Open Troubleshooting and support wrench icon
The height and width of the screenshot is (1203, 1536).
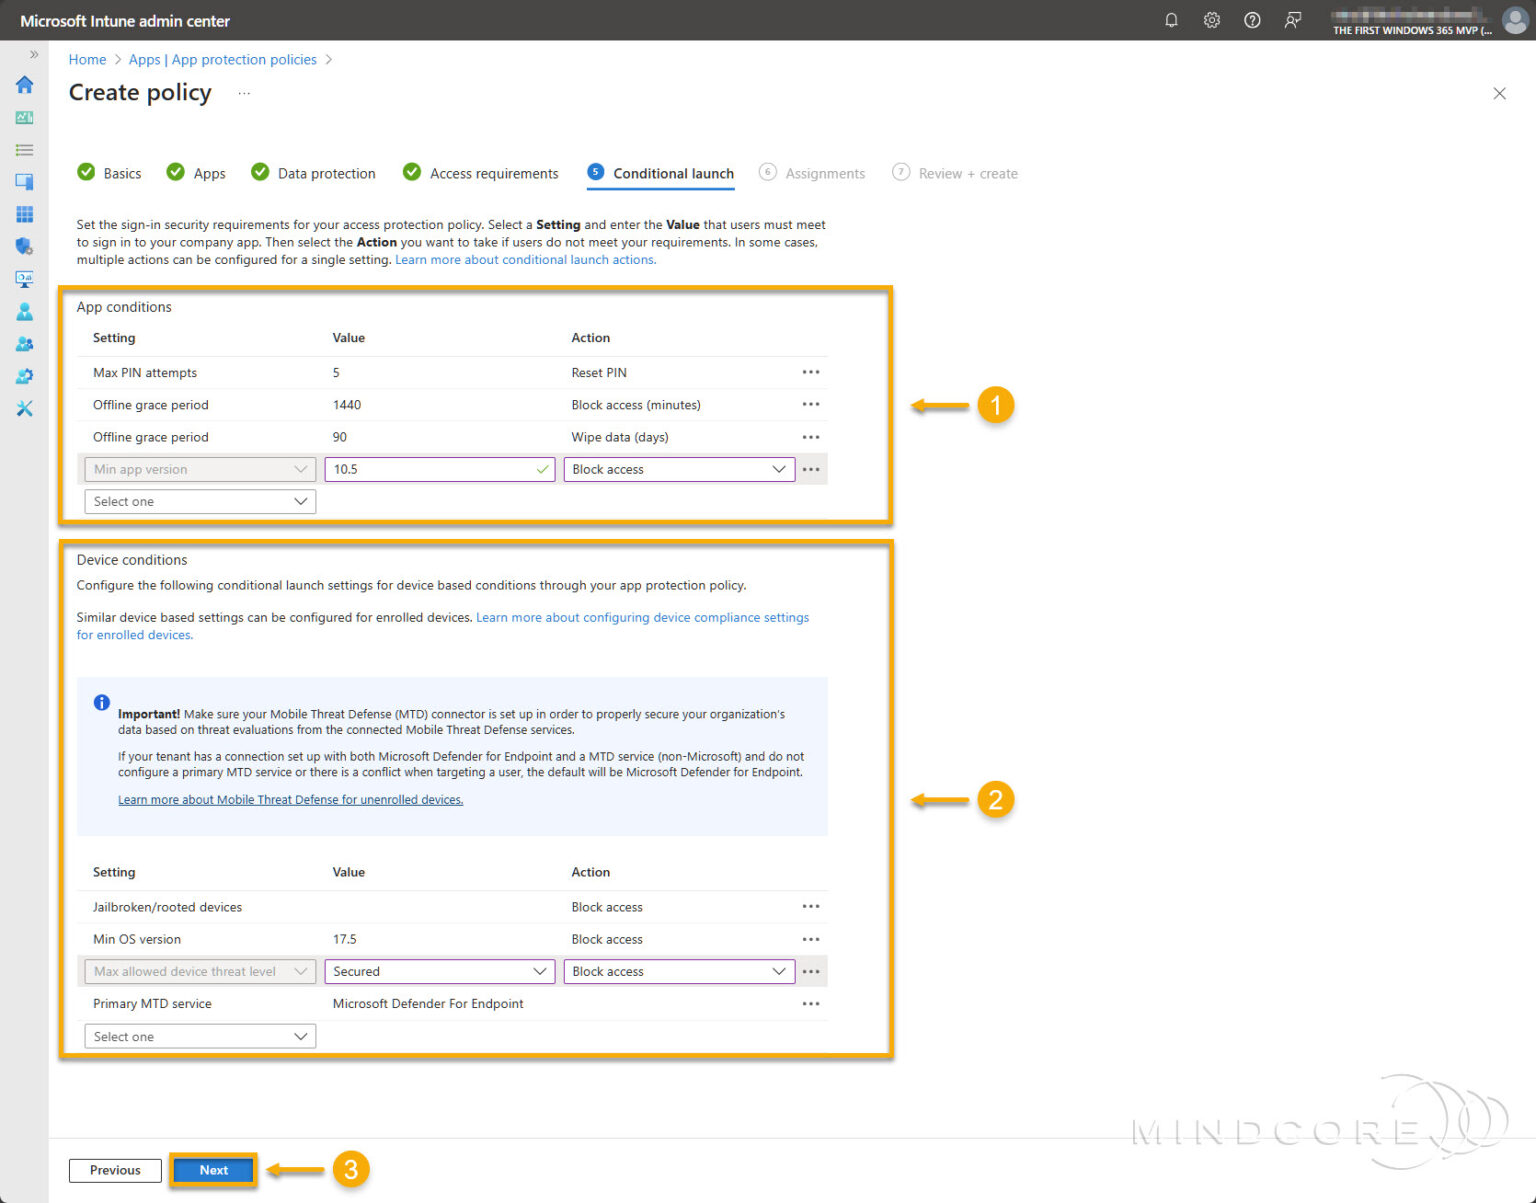click(x=24, y=408)
